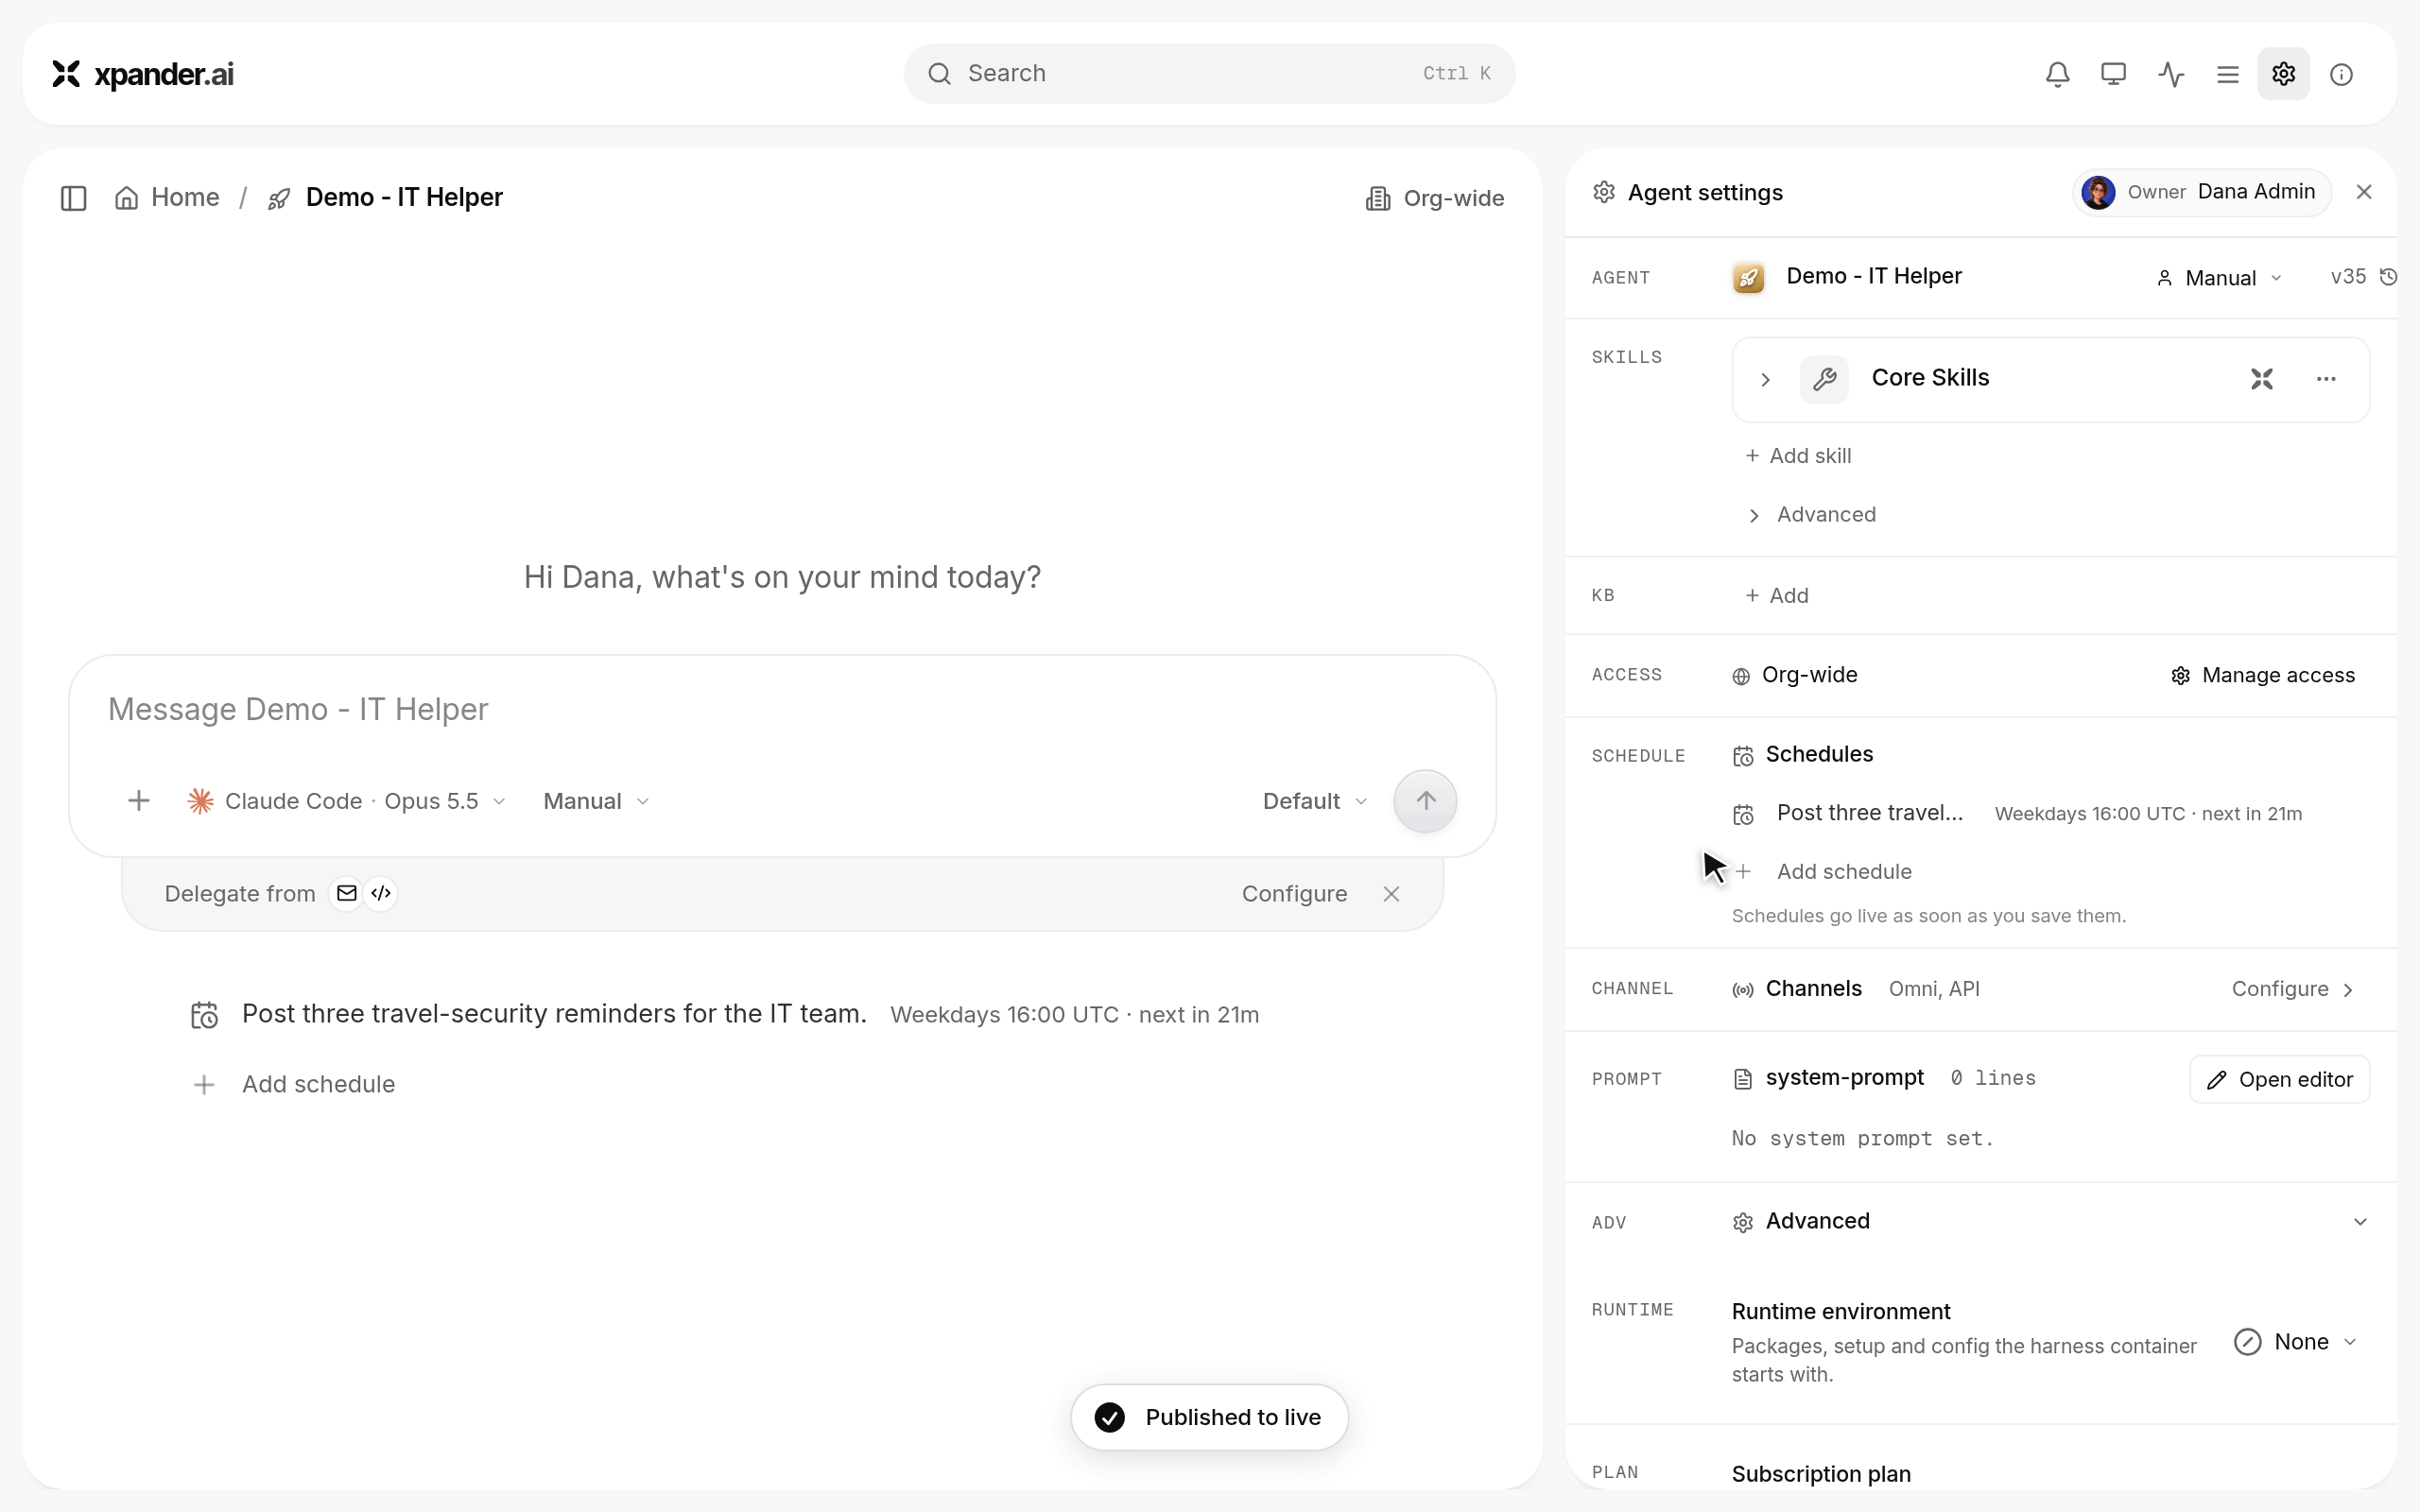Open the Default dropdown

coord(1314,801)
